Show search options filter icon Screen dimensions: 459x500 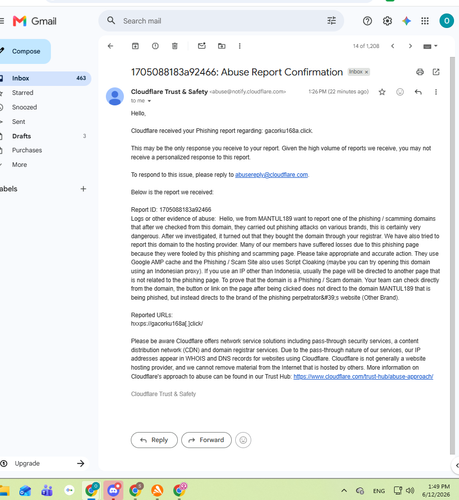pos(331,21)
